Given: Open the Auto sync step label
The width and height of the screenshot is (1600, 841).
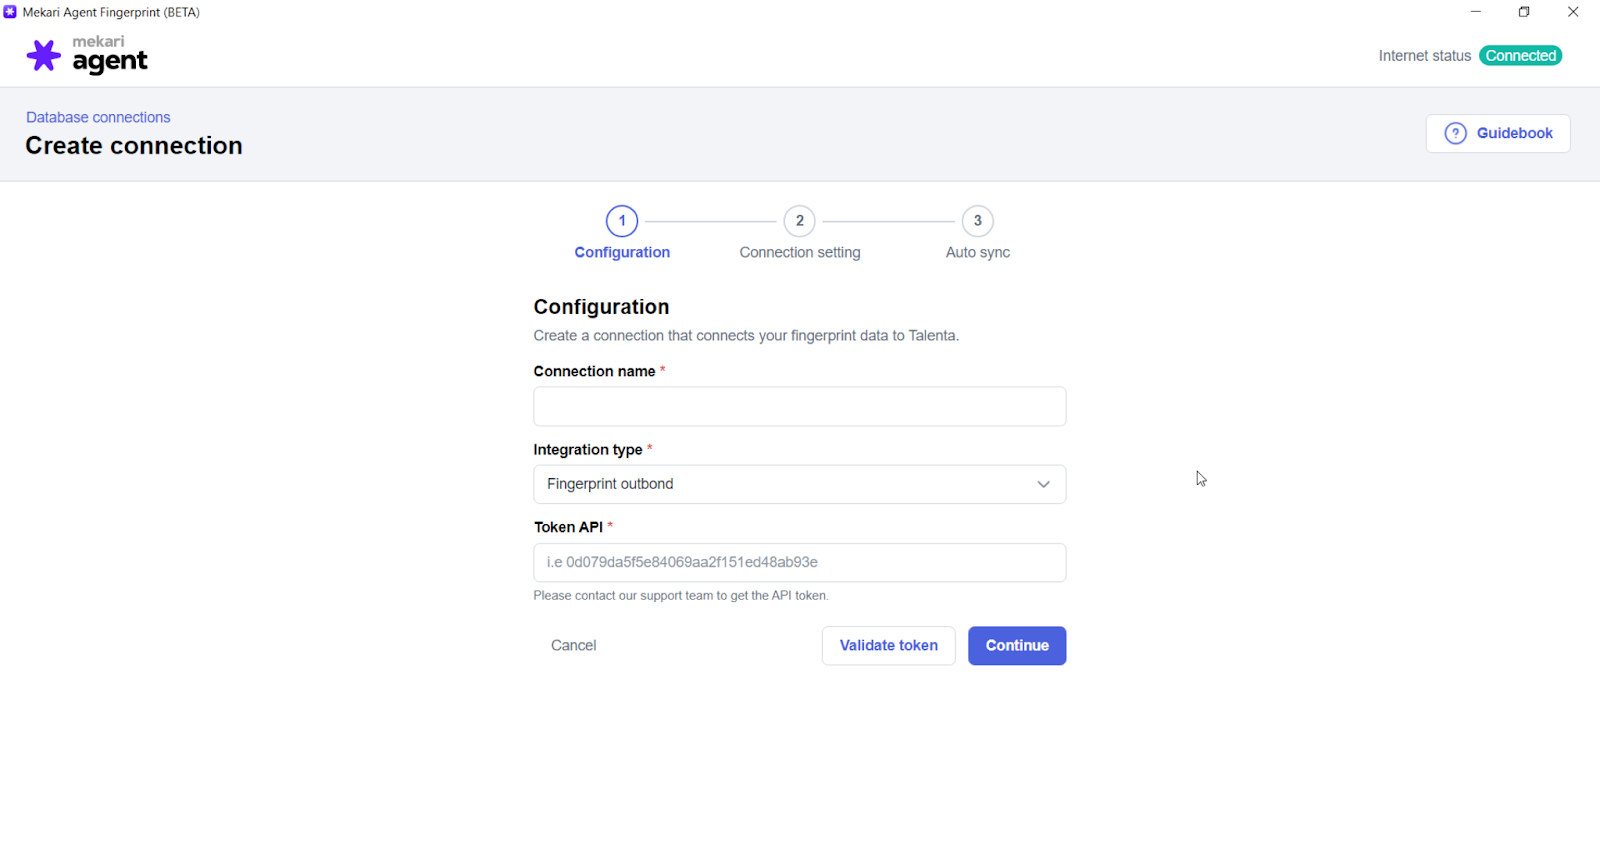Looking at the screenshot, I should [977, 253].
